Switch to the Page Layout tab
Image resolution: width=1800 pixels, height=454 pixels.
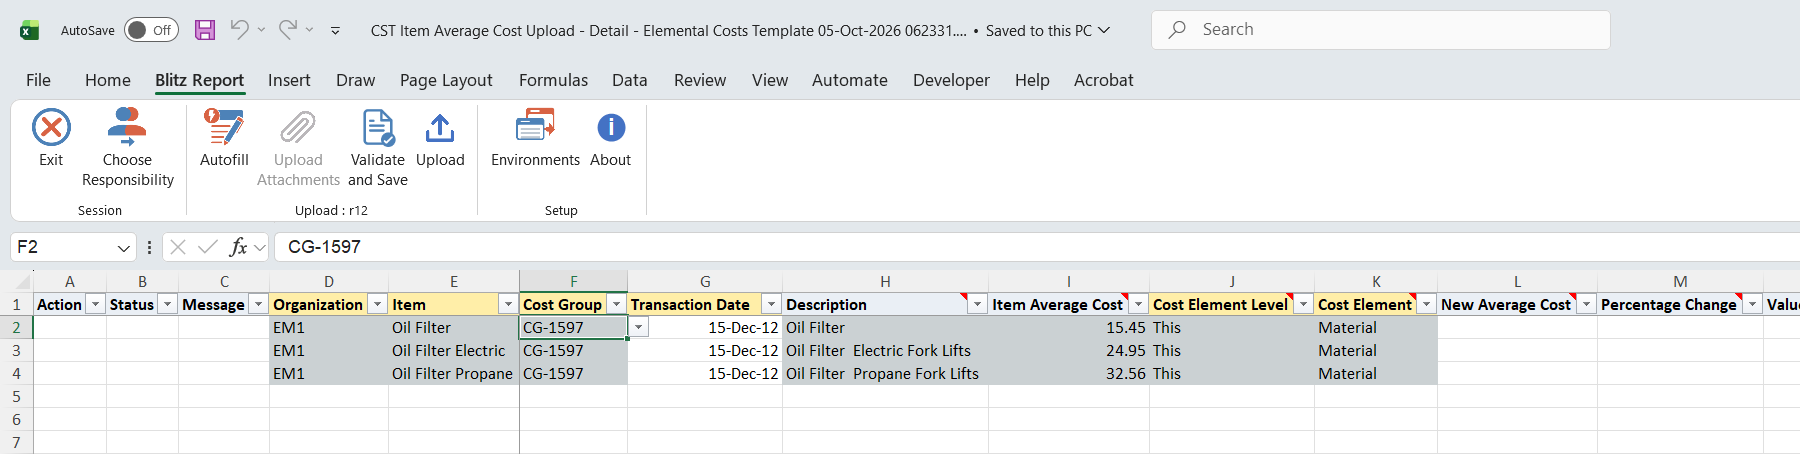pyautogui.click(x=446, y=80)
